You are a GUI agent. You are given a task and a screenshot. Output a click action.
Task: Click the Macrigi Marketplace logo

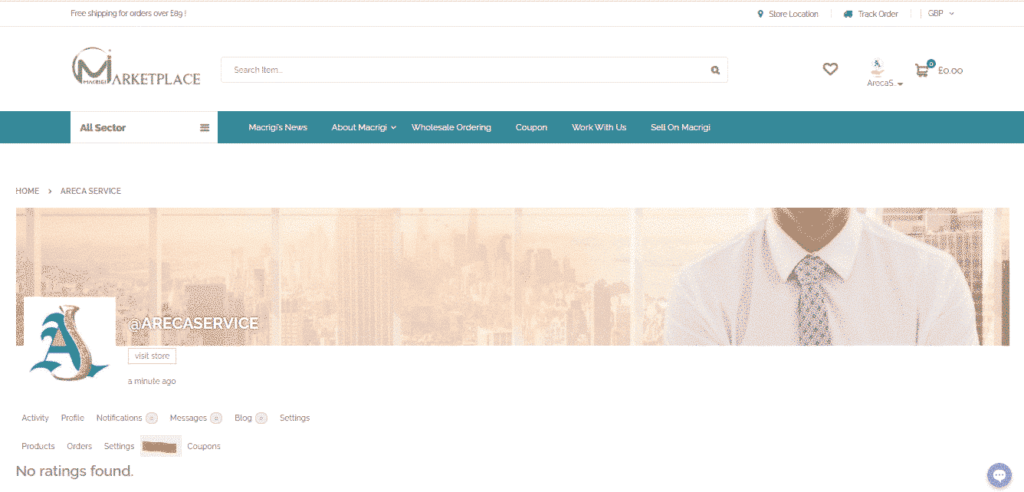click(136, 67)
